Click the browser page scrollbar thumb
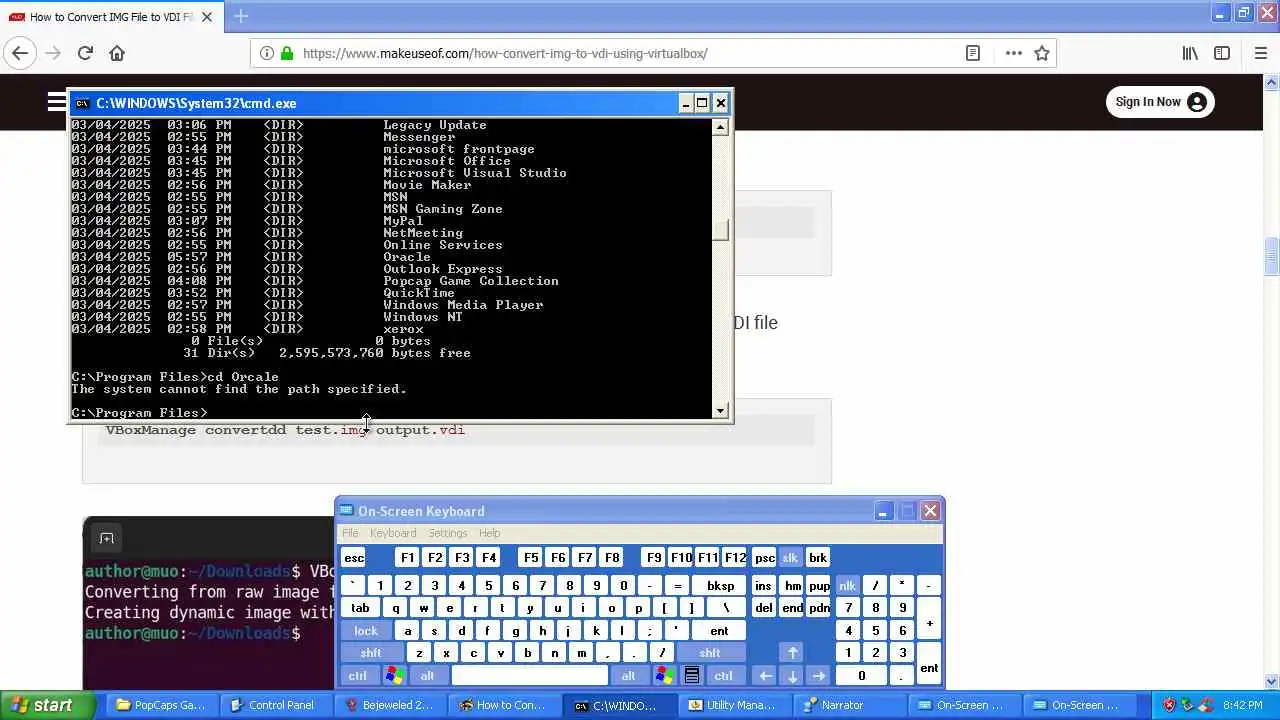This screenshot has width=1280, height=720. [x=1272, y=256]
